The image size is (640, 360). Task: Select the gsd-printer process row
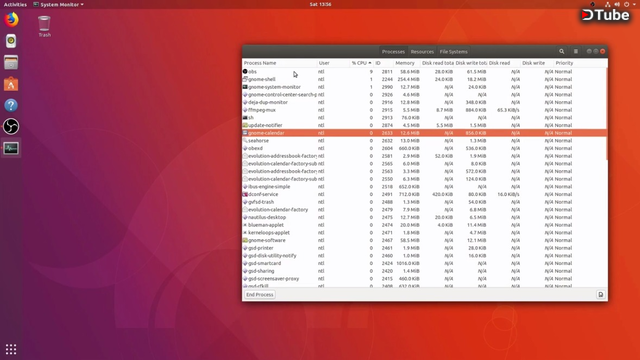point(424,248)
